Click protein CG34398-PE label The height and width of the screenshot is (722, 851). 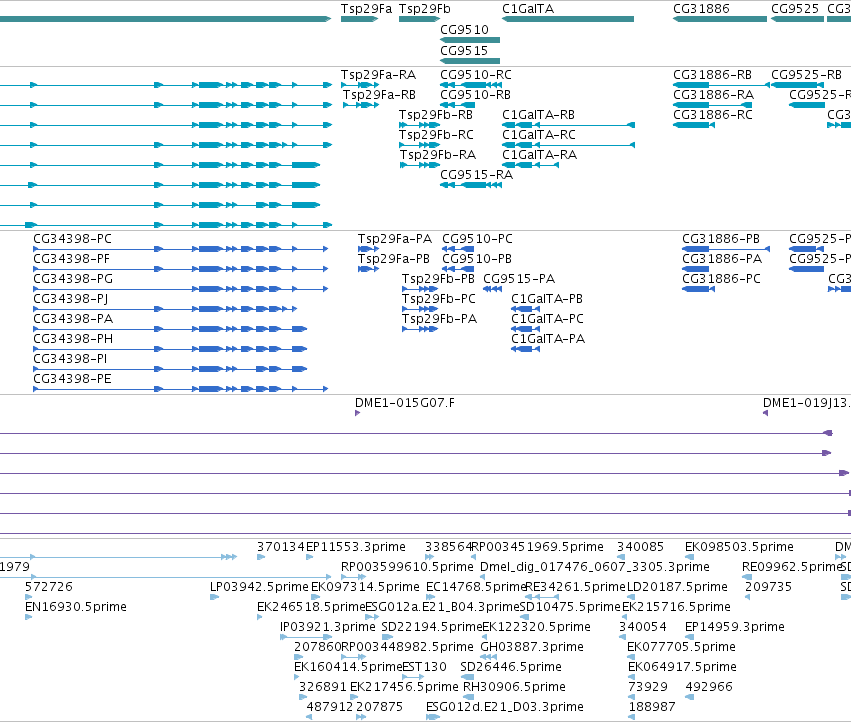(x=72, y=379)
